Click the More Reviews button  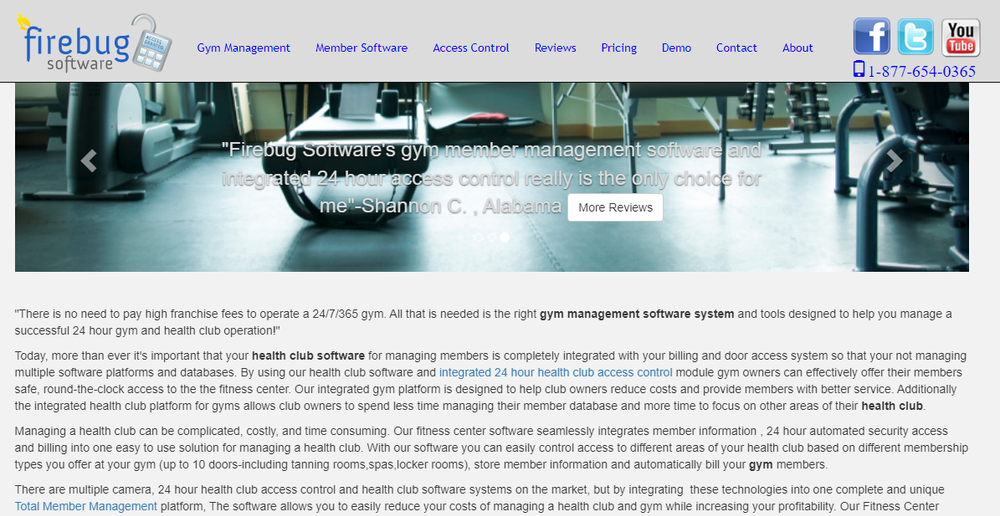pyautogui.click(x=615, y=207)
